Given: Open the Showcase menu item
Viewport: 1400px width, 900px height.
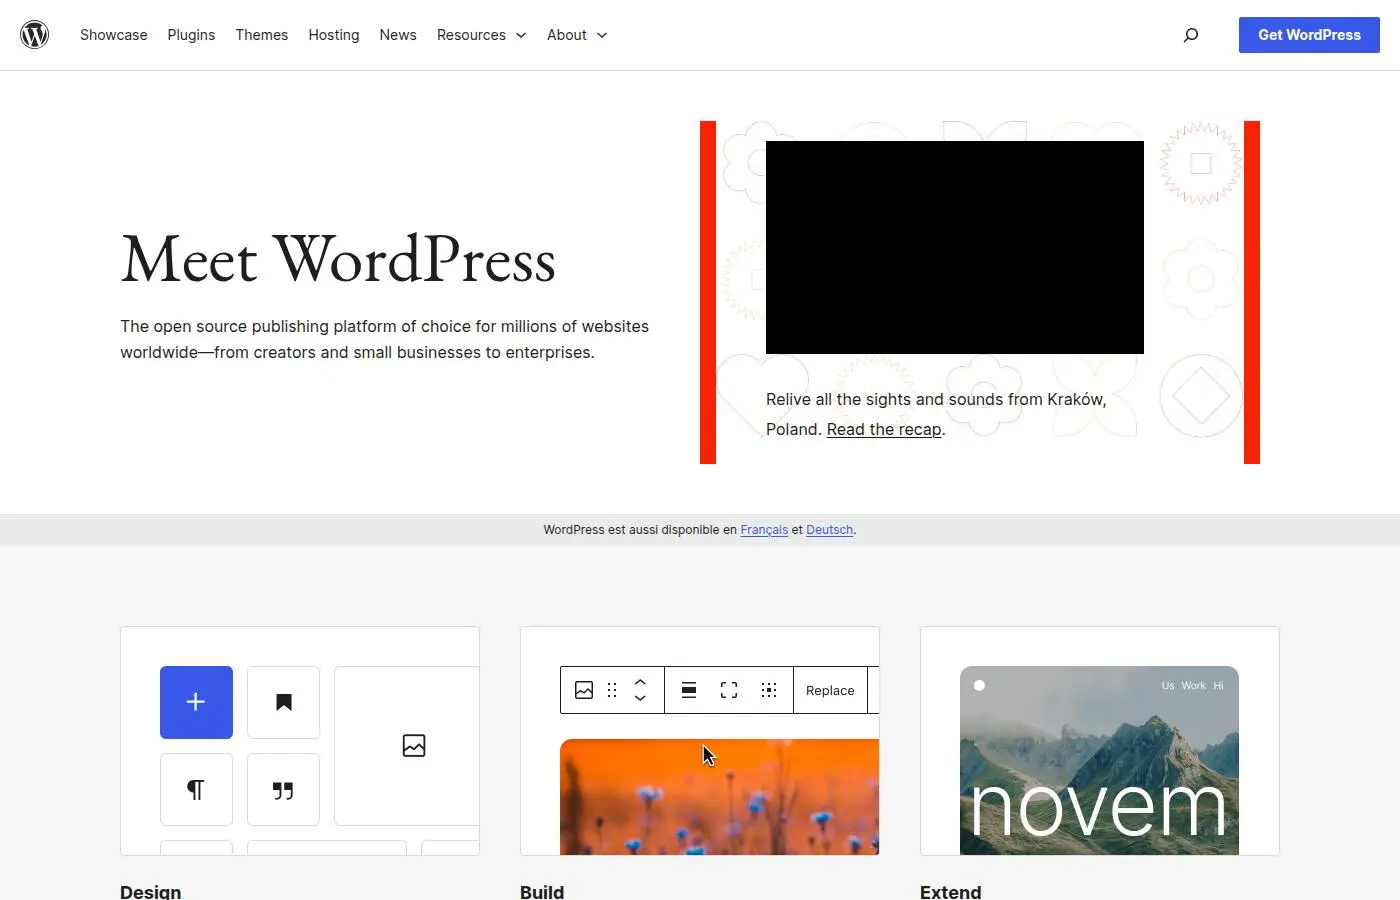Looking at the screenshot, I should [114, 35].
